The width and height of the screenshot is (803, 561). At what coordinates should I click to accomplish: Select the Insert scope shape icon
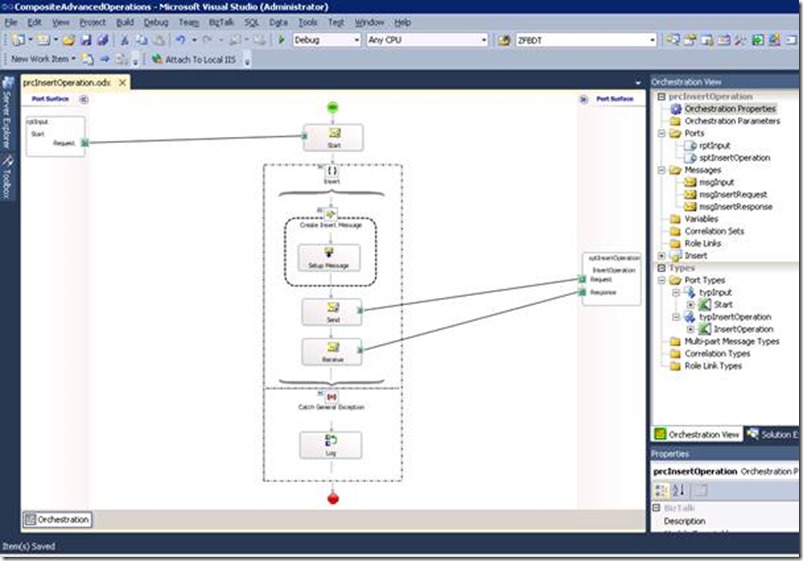click(x=332, y=171)
